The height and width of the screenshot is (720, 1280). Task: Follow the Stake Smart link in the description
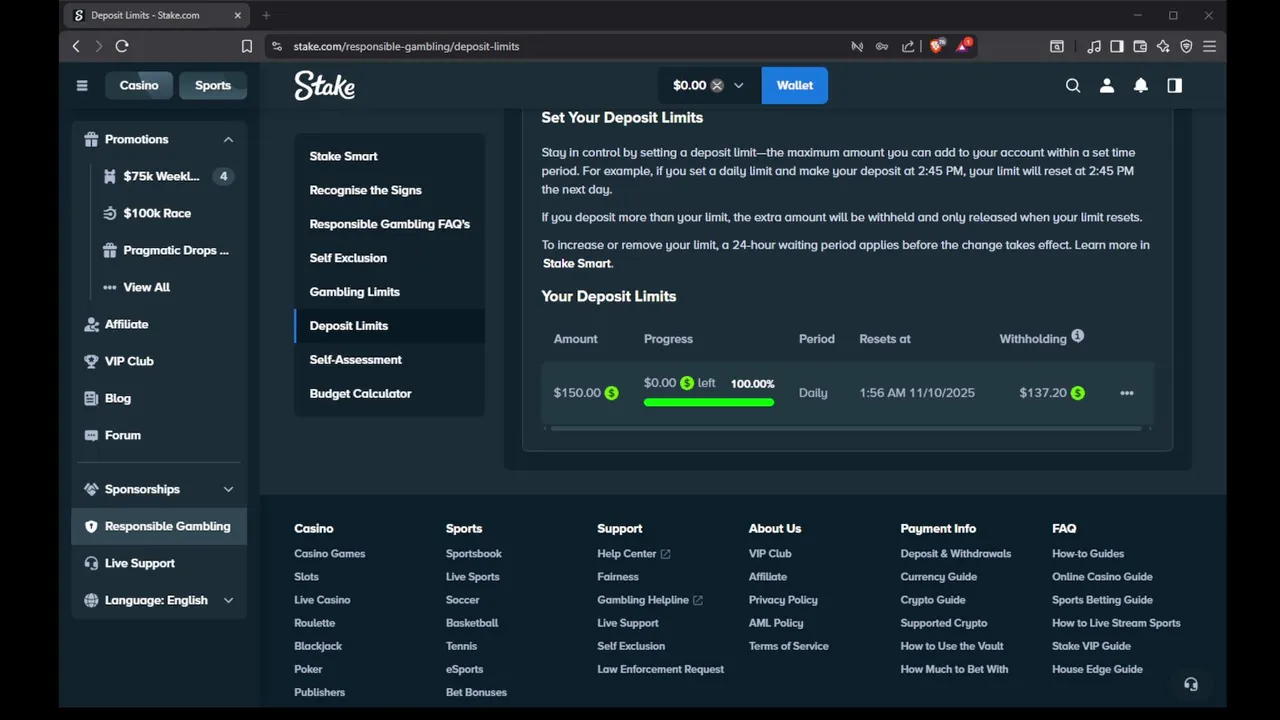point(577,264)
